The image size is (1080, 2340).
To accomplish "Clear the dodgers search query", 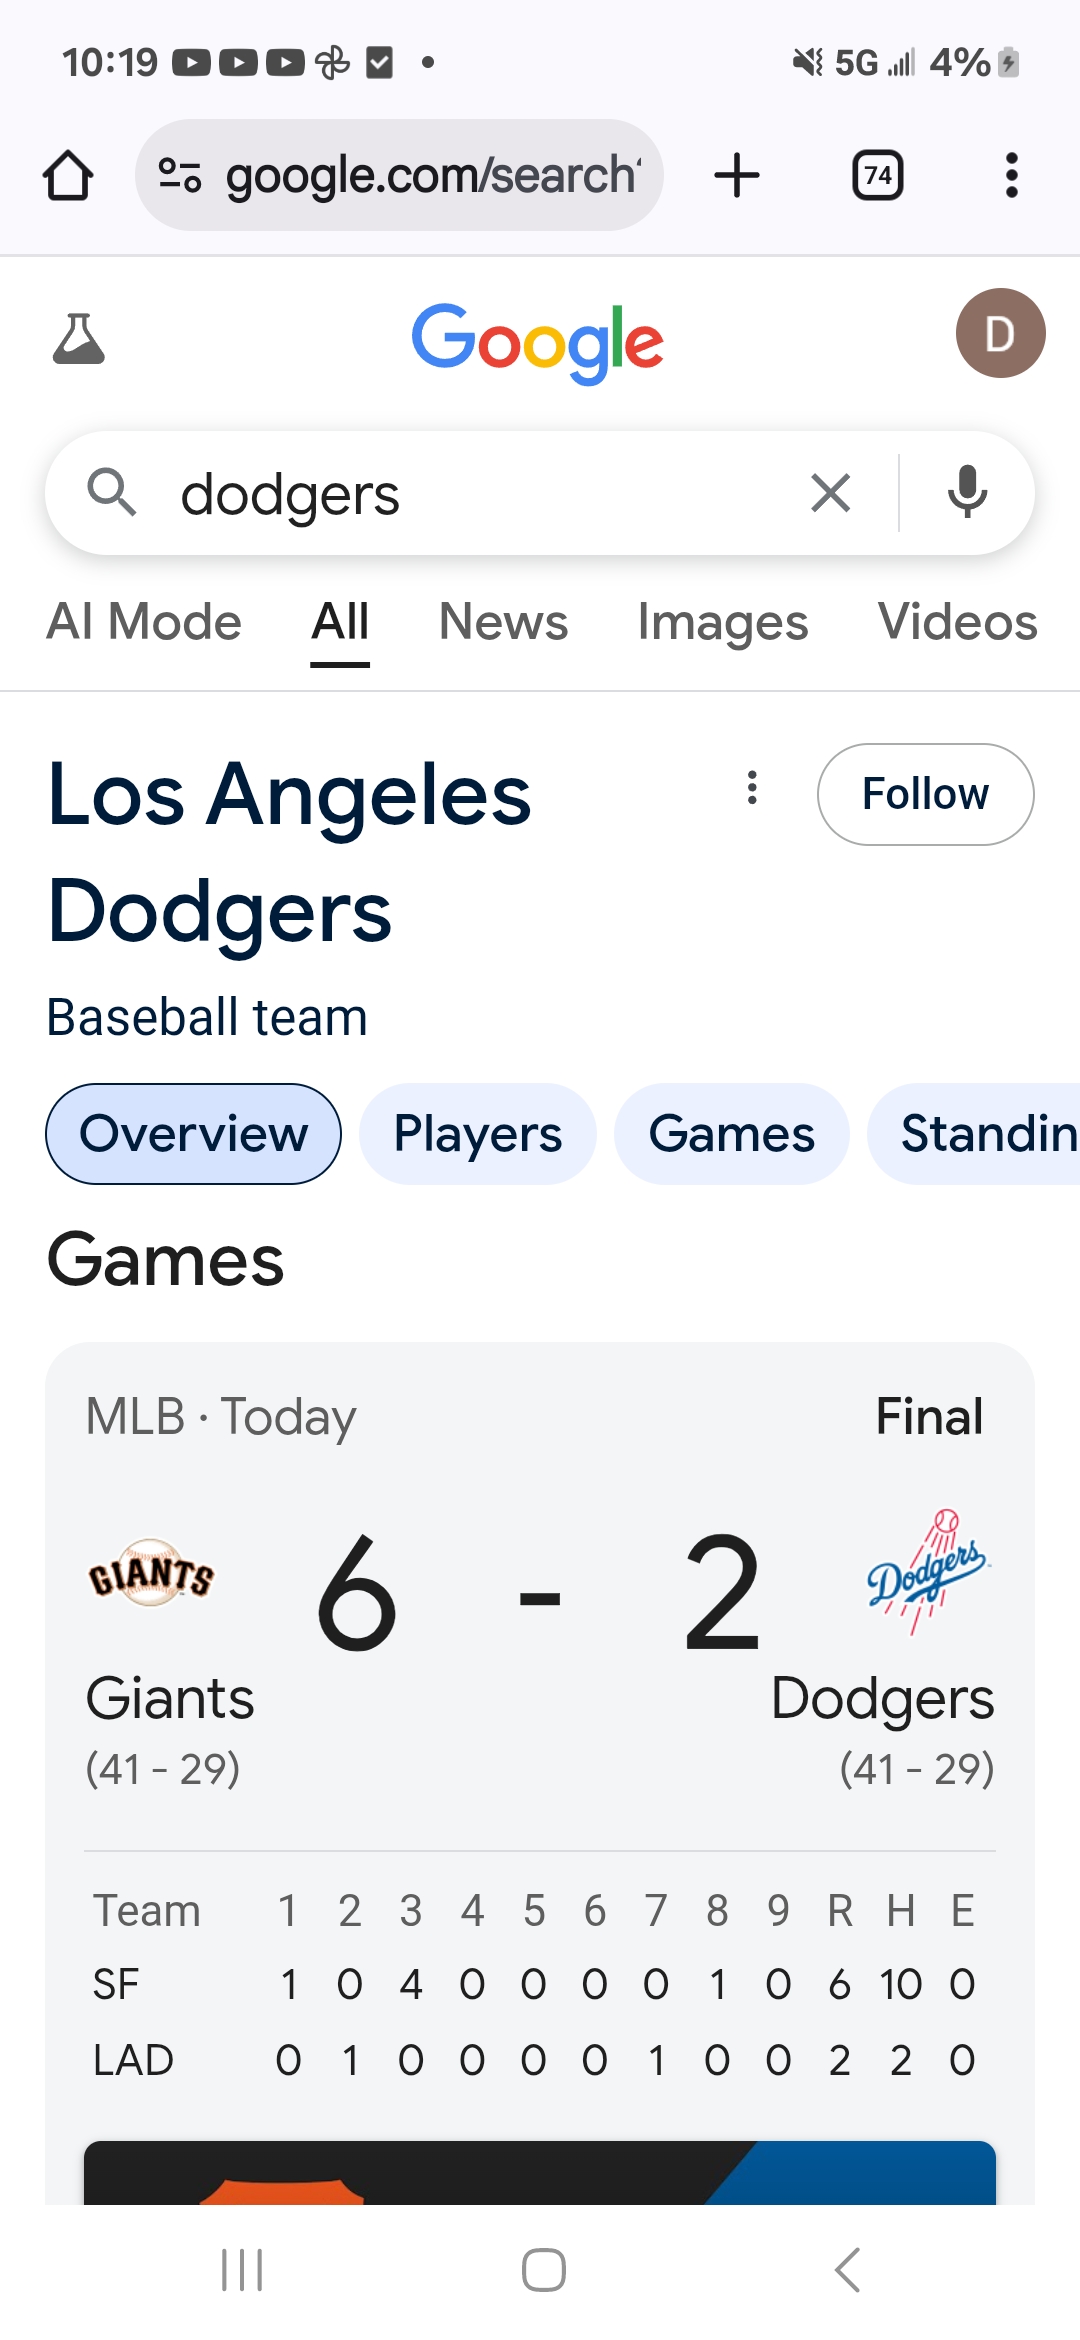I will (x=830, y=493).
